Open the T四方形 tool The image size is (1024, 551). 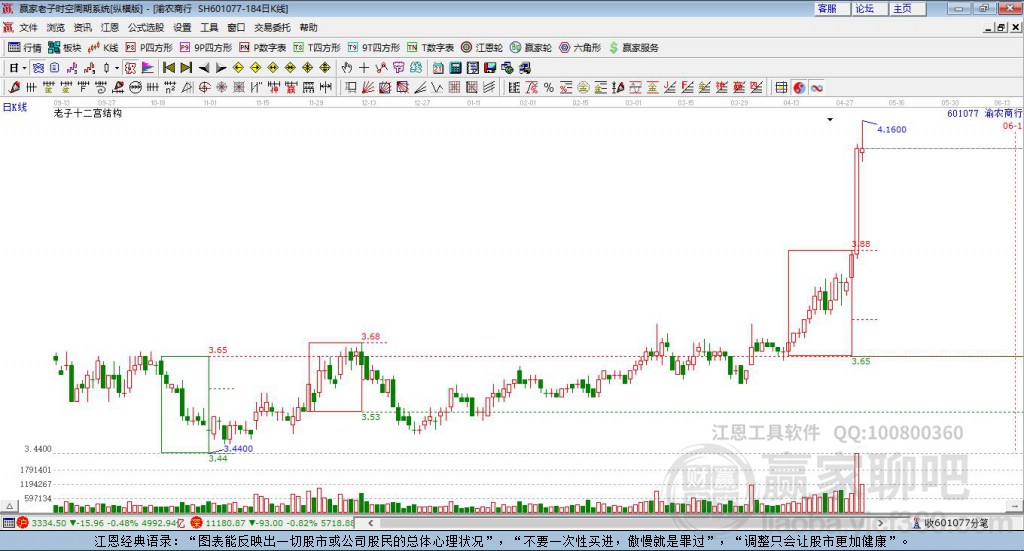click(x=317, y=48)
